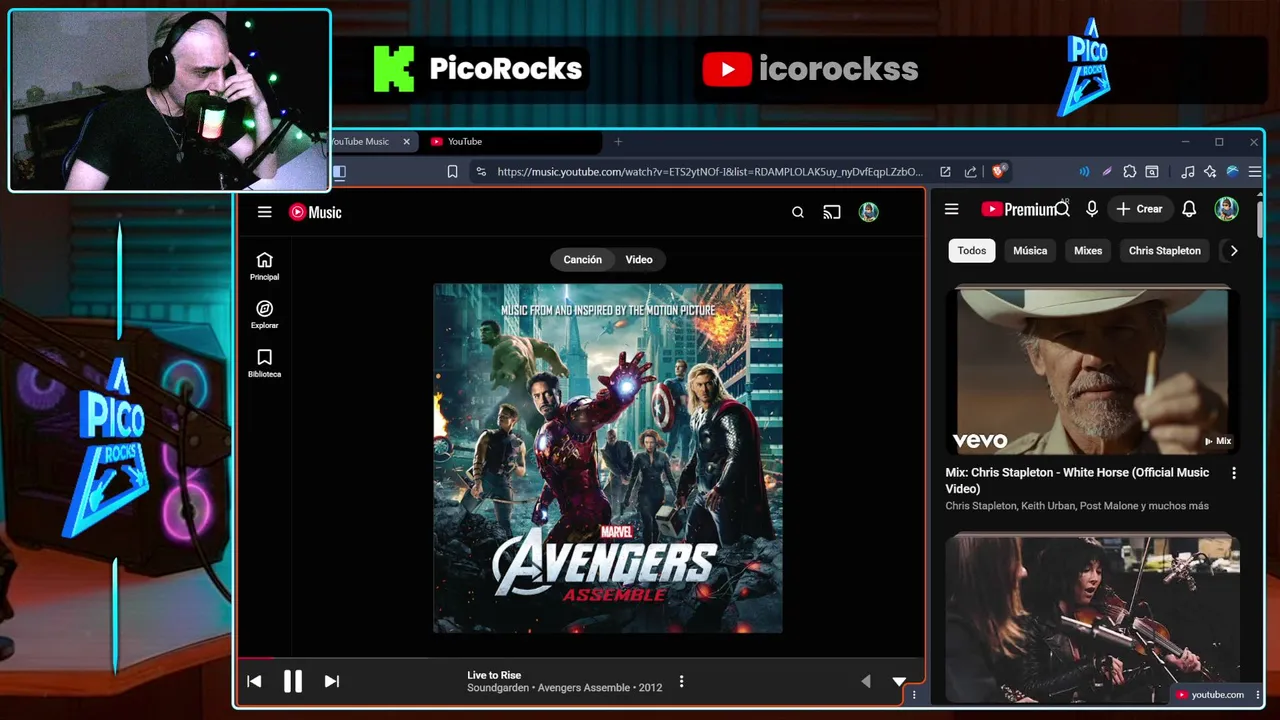Search with voice microphone on YouTube
Screen dimensions: 1280x720
coord(1092,209)
